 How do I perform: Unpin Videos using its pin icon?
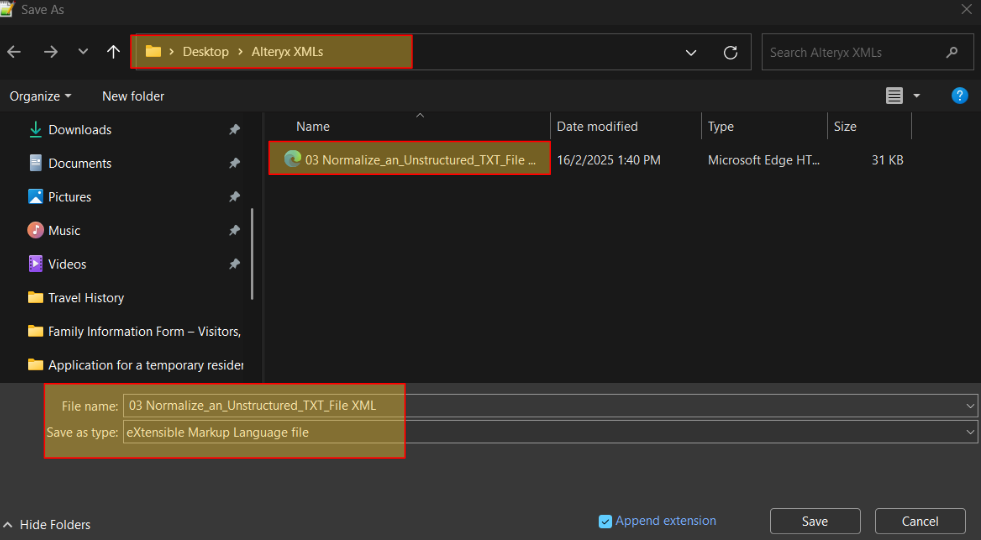tap(234, 264)
